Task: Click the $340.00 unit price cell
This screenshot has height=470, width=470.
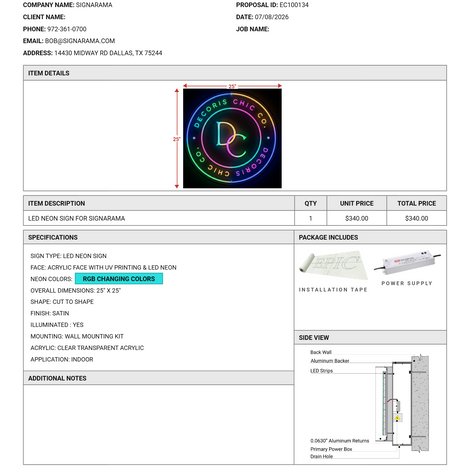Action: [x=357, y=218]
